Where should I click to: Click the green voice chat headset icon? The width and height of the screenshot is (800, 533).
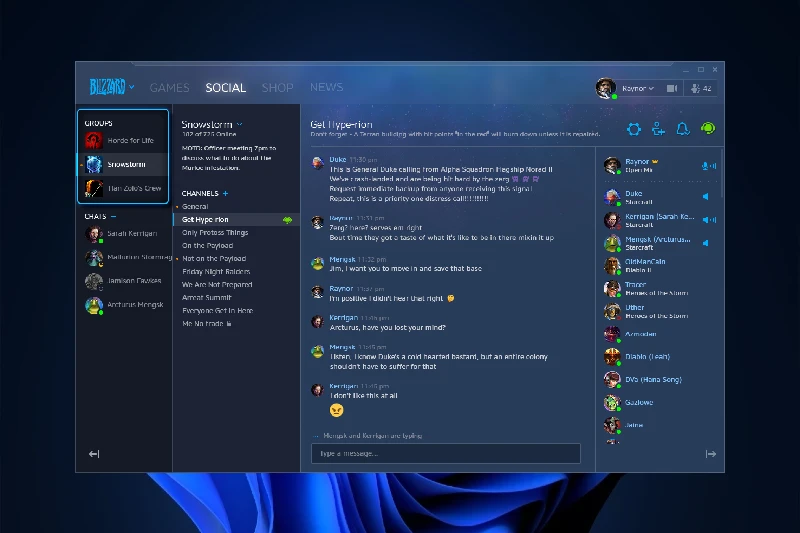coord(708,129)
